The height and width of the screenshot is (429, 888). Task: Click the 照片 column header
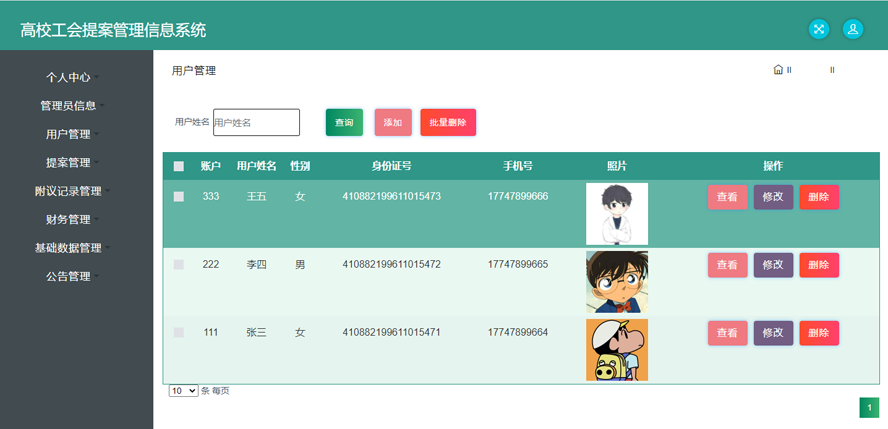click(617, 166)
